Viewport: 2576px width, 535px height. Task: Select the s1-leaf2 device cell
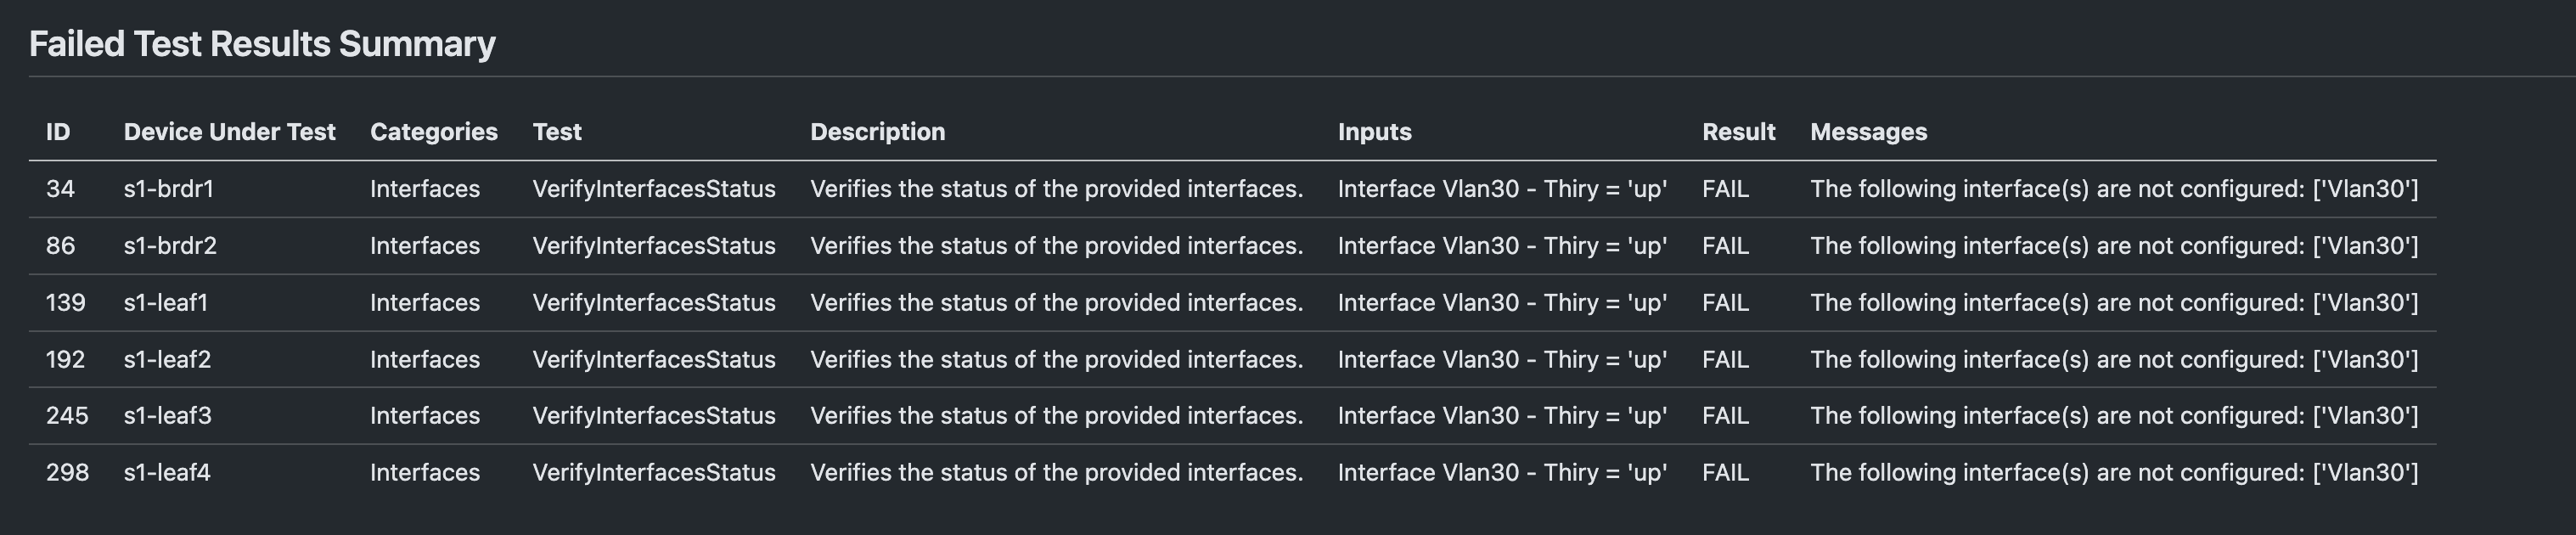167,360
